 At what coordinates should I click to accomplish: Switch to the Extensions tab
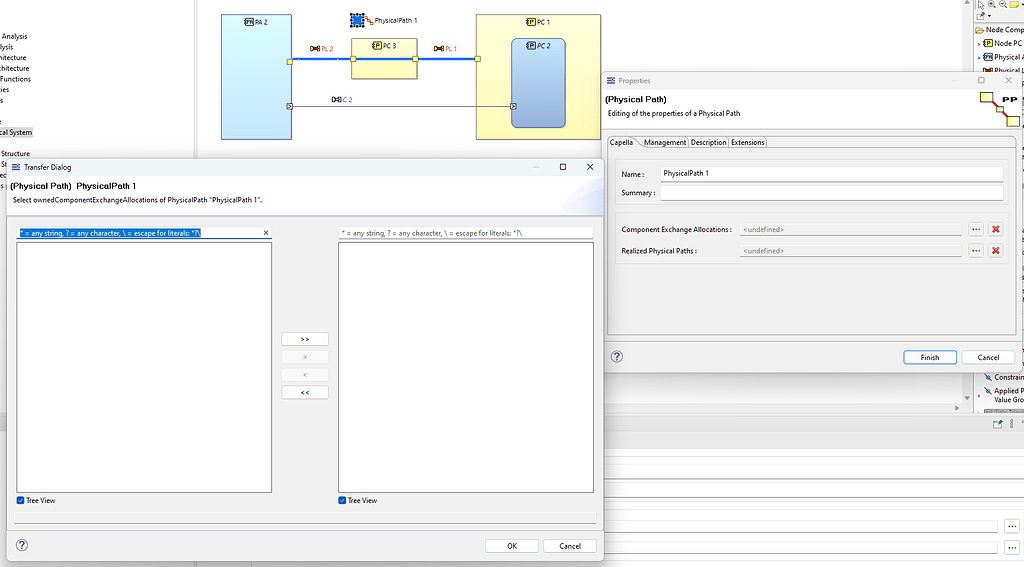748,142
